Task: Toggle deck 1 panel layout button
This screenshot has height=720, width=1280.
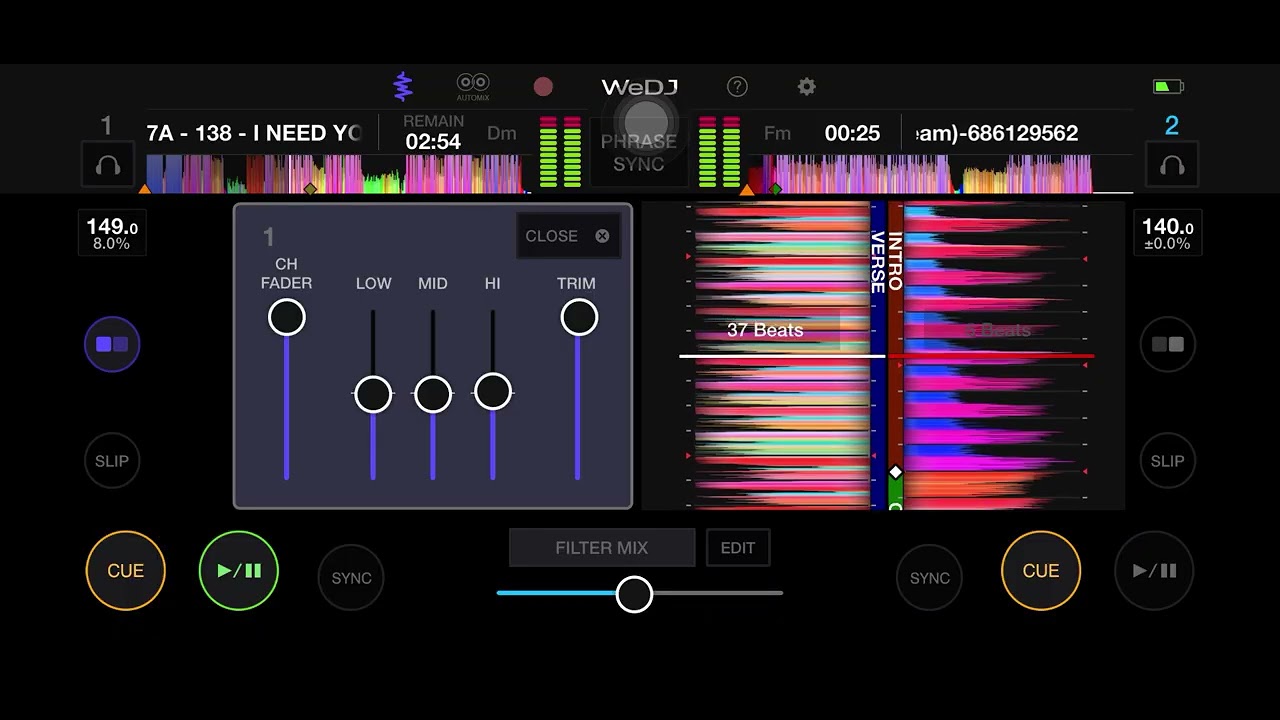Action: (112, 344)
